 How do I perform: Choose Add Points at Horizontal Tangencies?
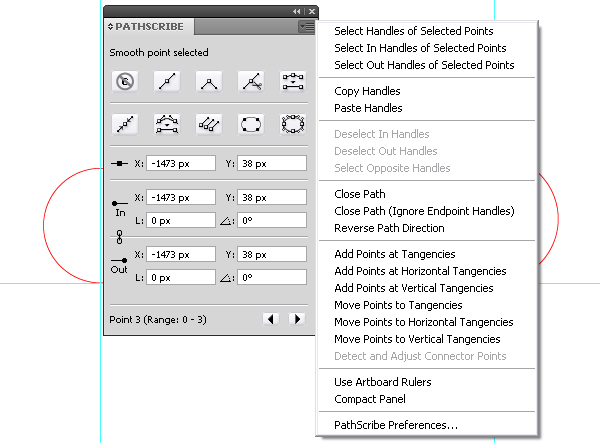tap(427, 271)
